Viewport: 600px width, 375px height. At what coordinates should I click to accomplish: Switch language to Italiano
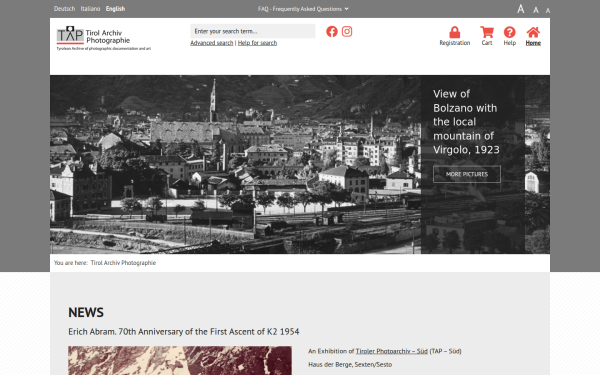[x=90, y=9]
